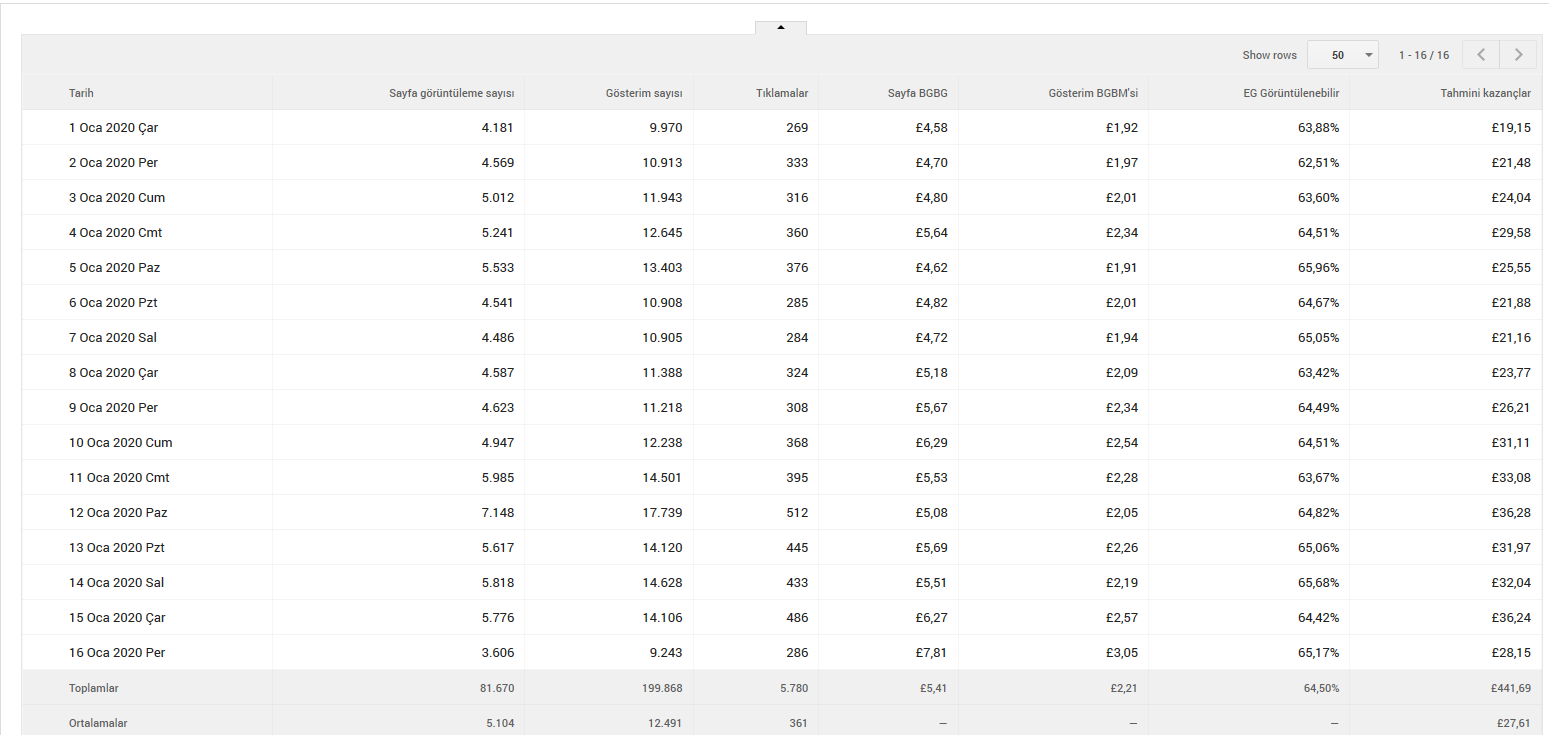Sort by EG Görüntülenebilir column header
1549x735 pixels.
click(1291, 93)
